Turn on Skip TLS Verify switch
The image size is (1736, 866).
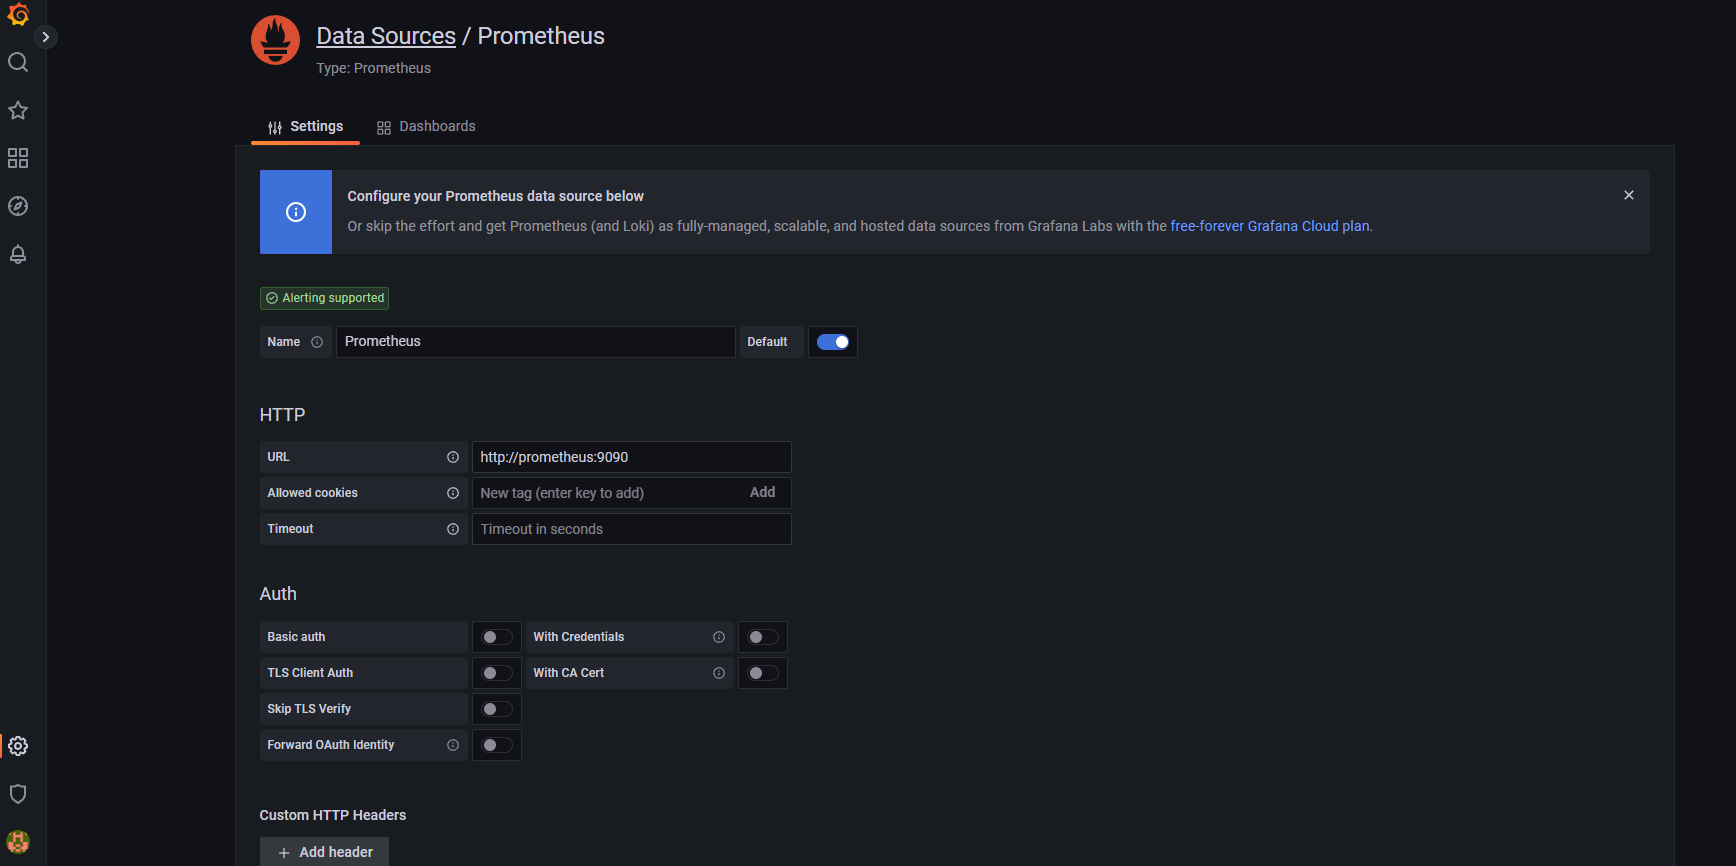pos(497,709)
